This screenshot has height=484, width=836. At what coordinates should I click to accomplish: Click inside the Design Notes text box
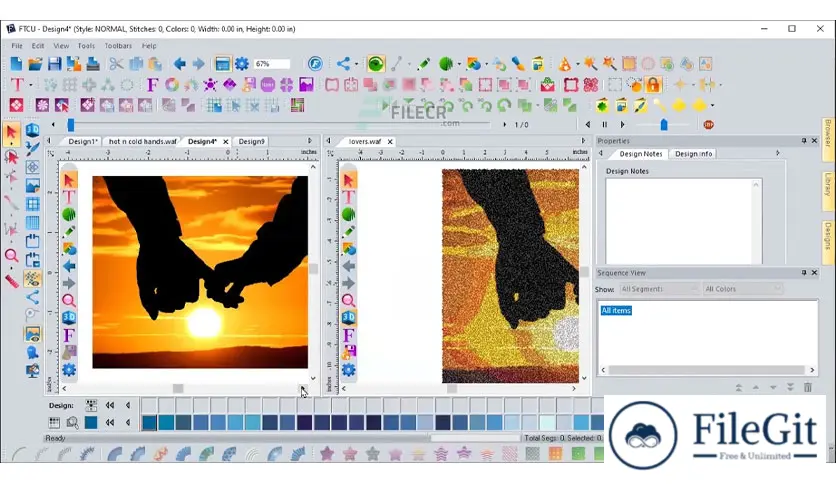click(684, 221)
